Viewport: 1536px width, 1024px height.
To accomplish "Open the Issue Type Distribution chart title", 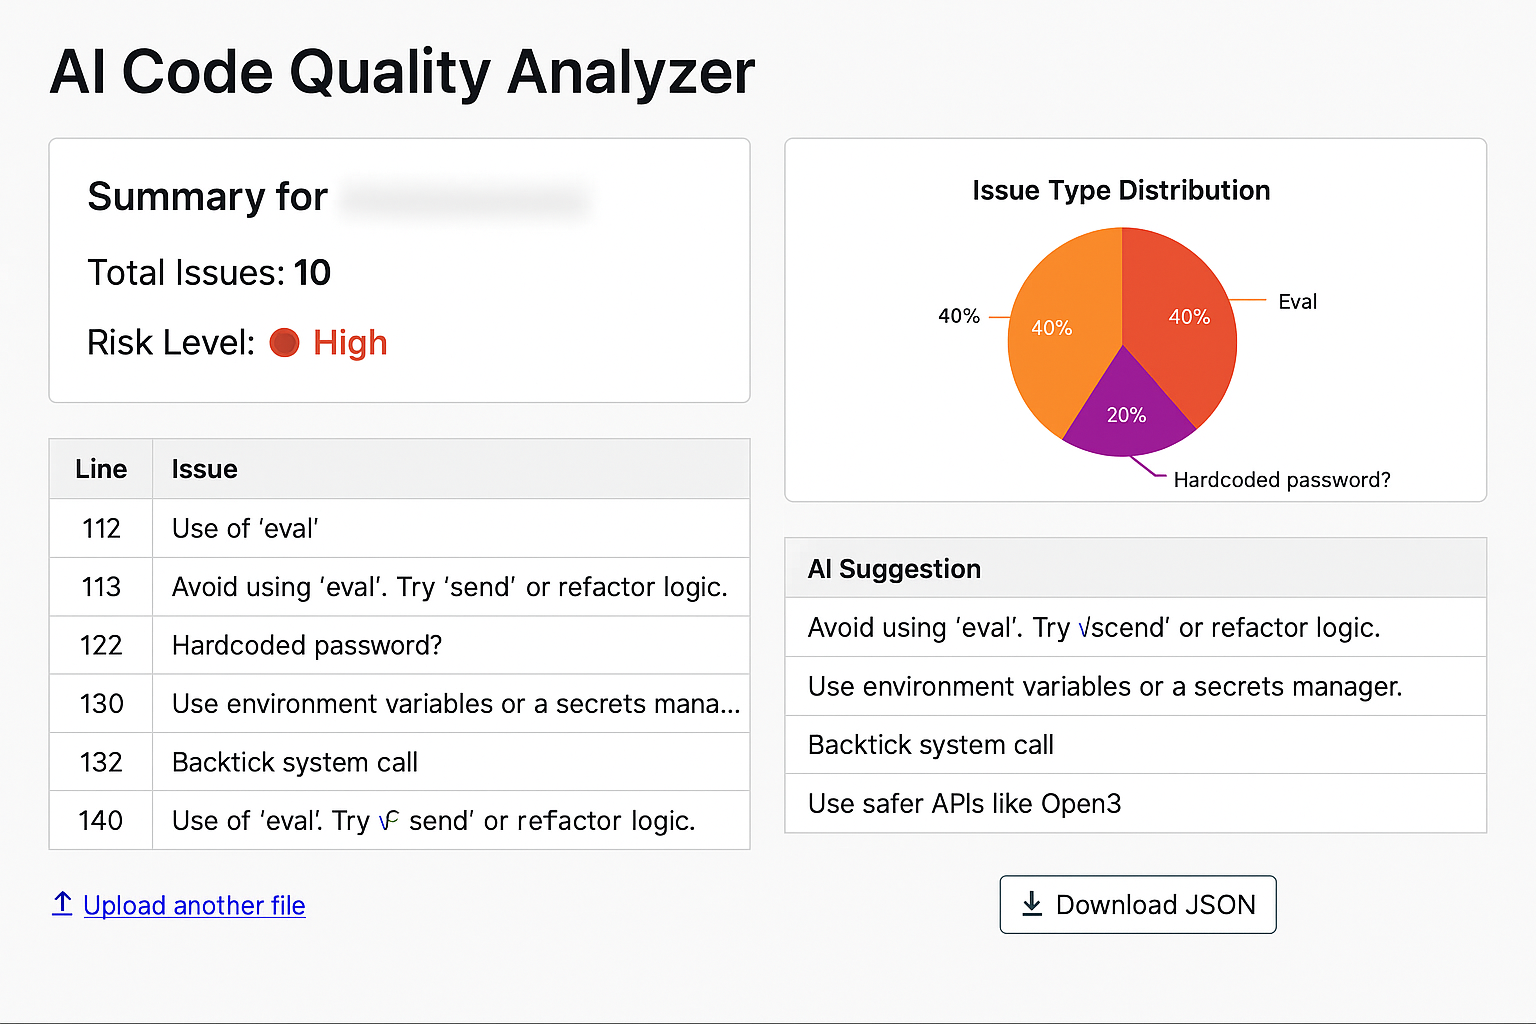I will point(1121,190).
